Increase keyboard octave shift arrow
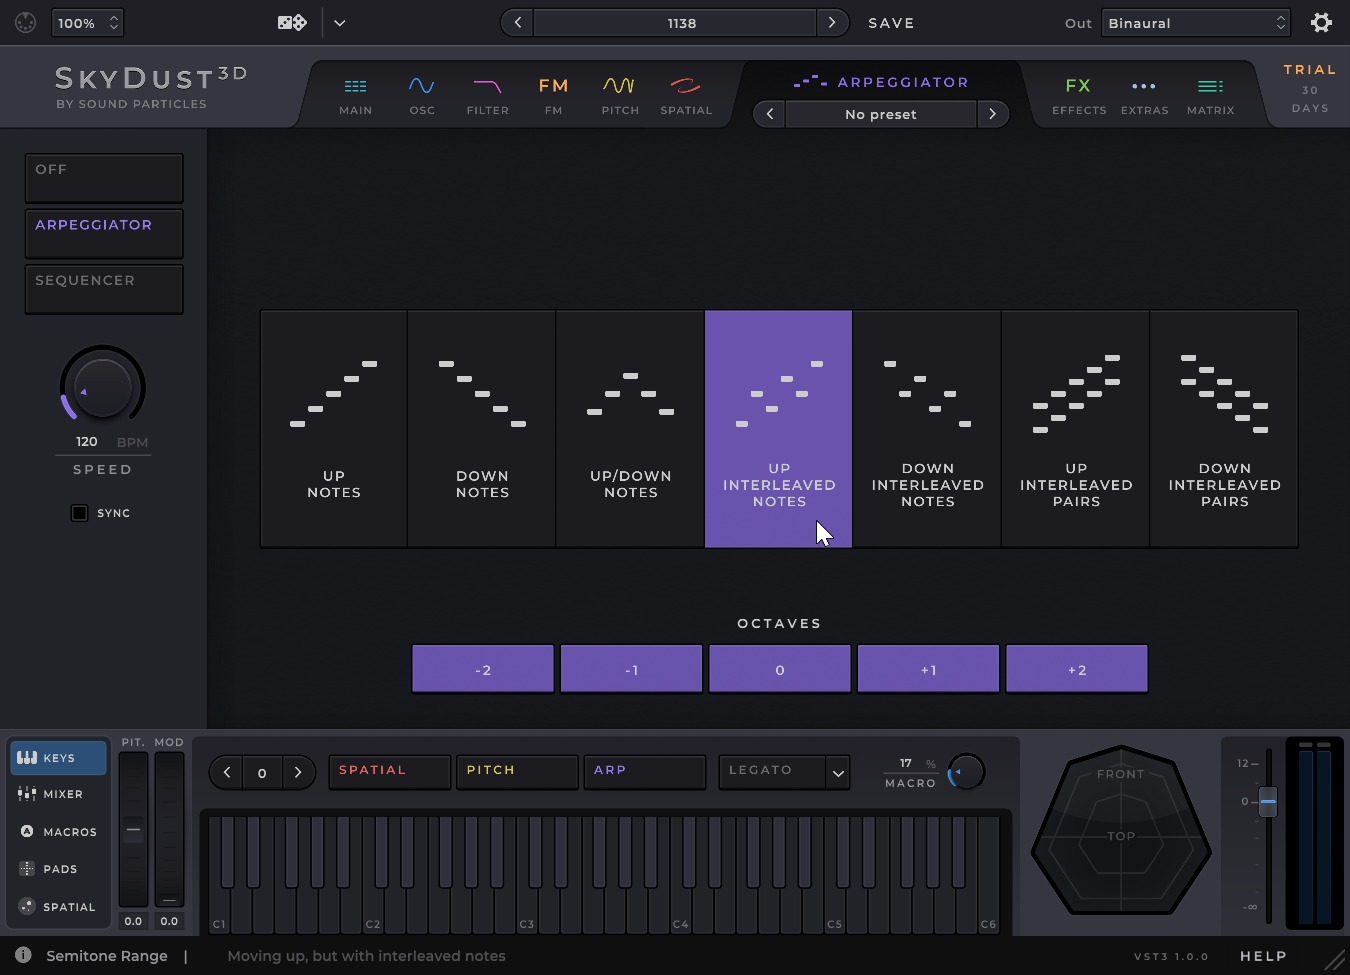1350x975 pixels. (x=297, y=772)
